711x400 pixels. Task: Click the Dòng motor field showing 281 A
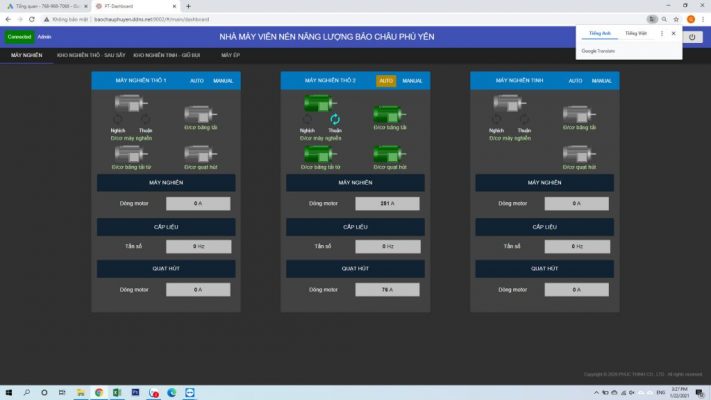[387, 203]
